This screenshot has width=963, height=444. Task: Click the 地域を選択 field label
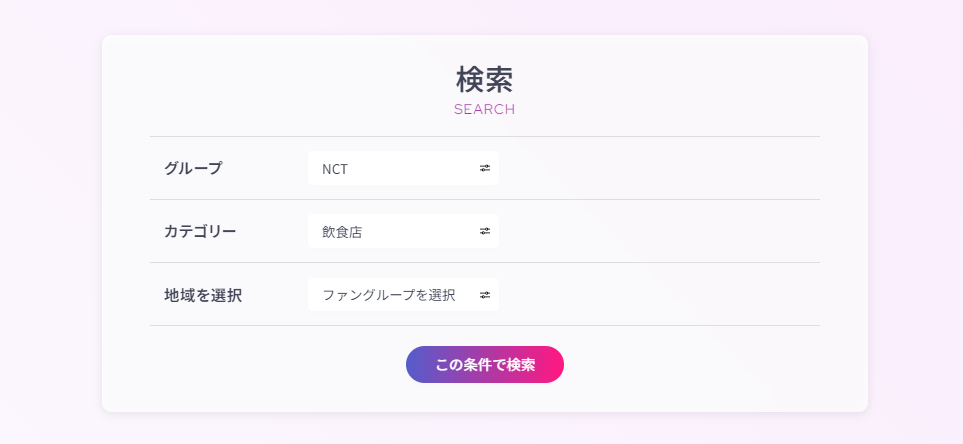[203, 295]
